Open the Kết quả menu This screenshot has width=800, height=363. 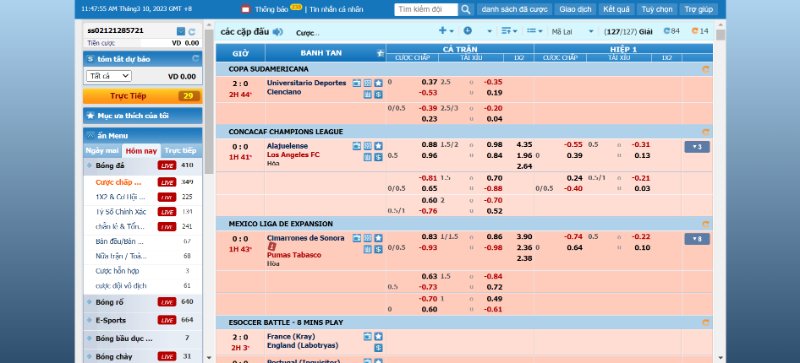[616, 9]
